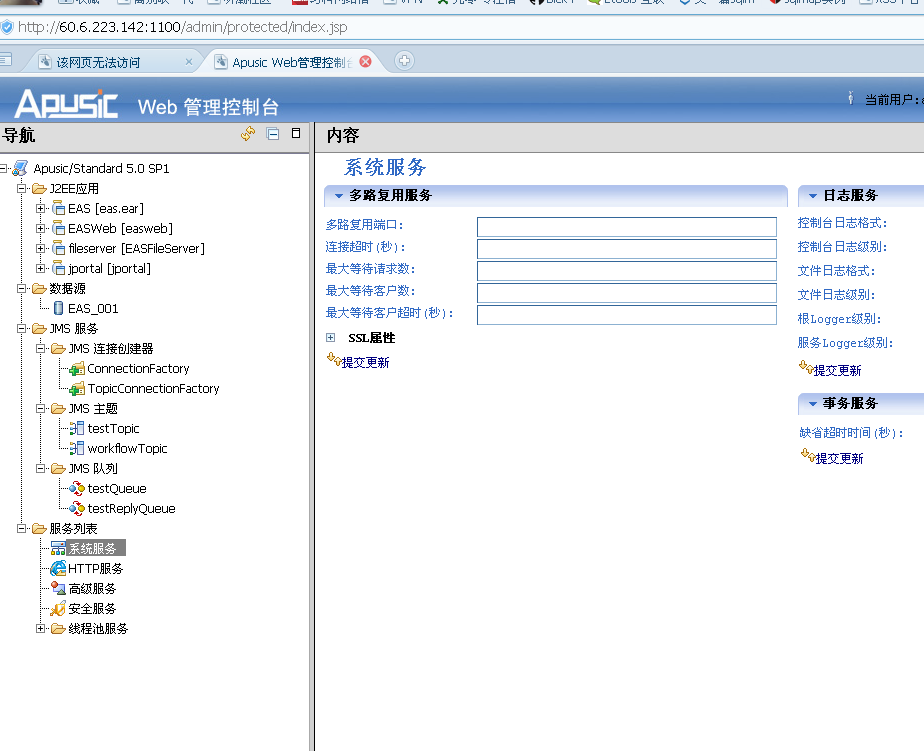The image size is (924, 751).
Task: Click the 安全服务 key icon
Action: point(58,608)
